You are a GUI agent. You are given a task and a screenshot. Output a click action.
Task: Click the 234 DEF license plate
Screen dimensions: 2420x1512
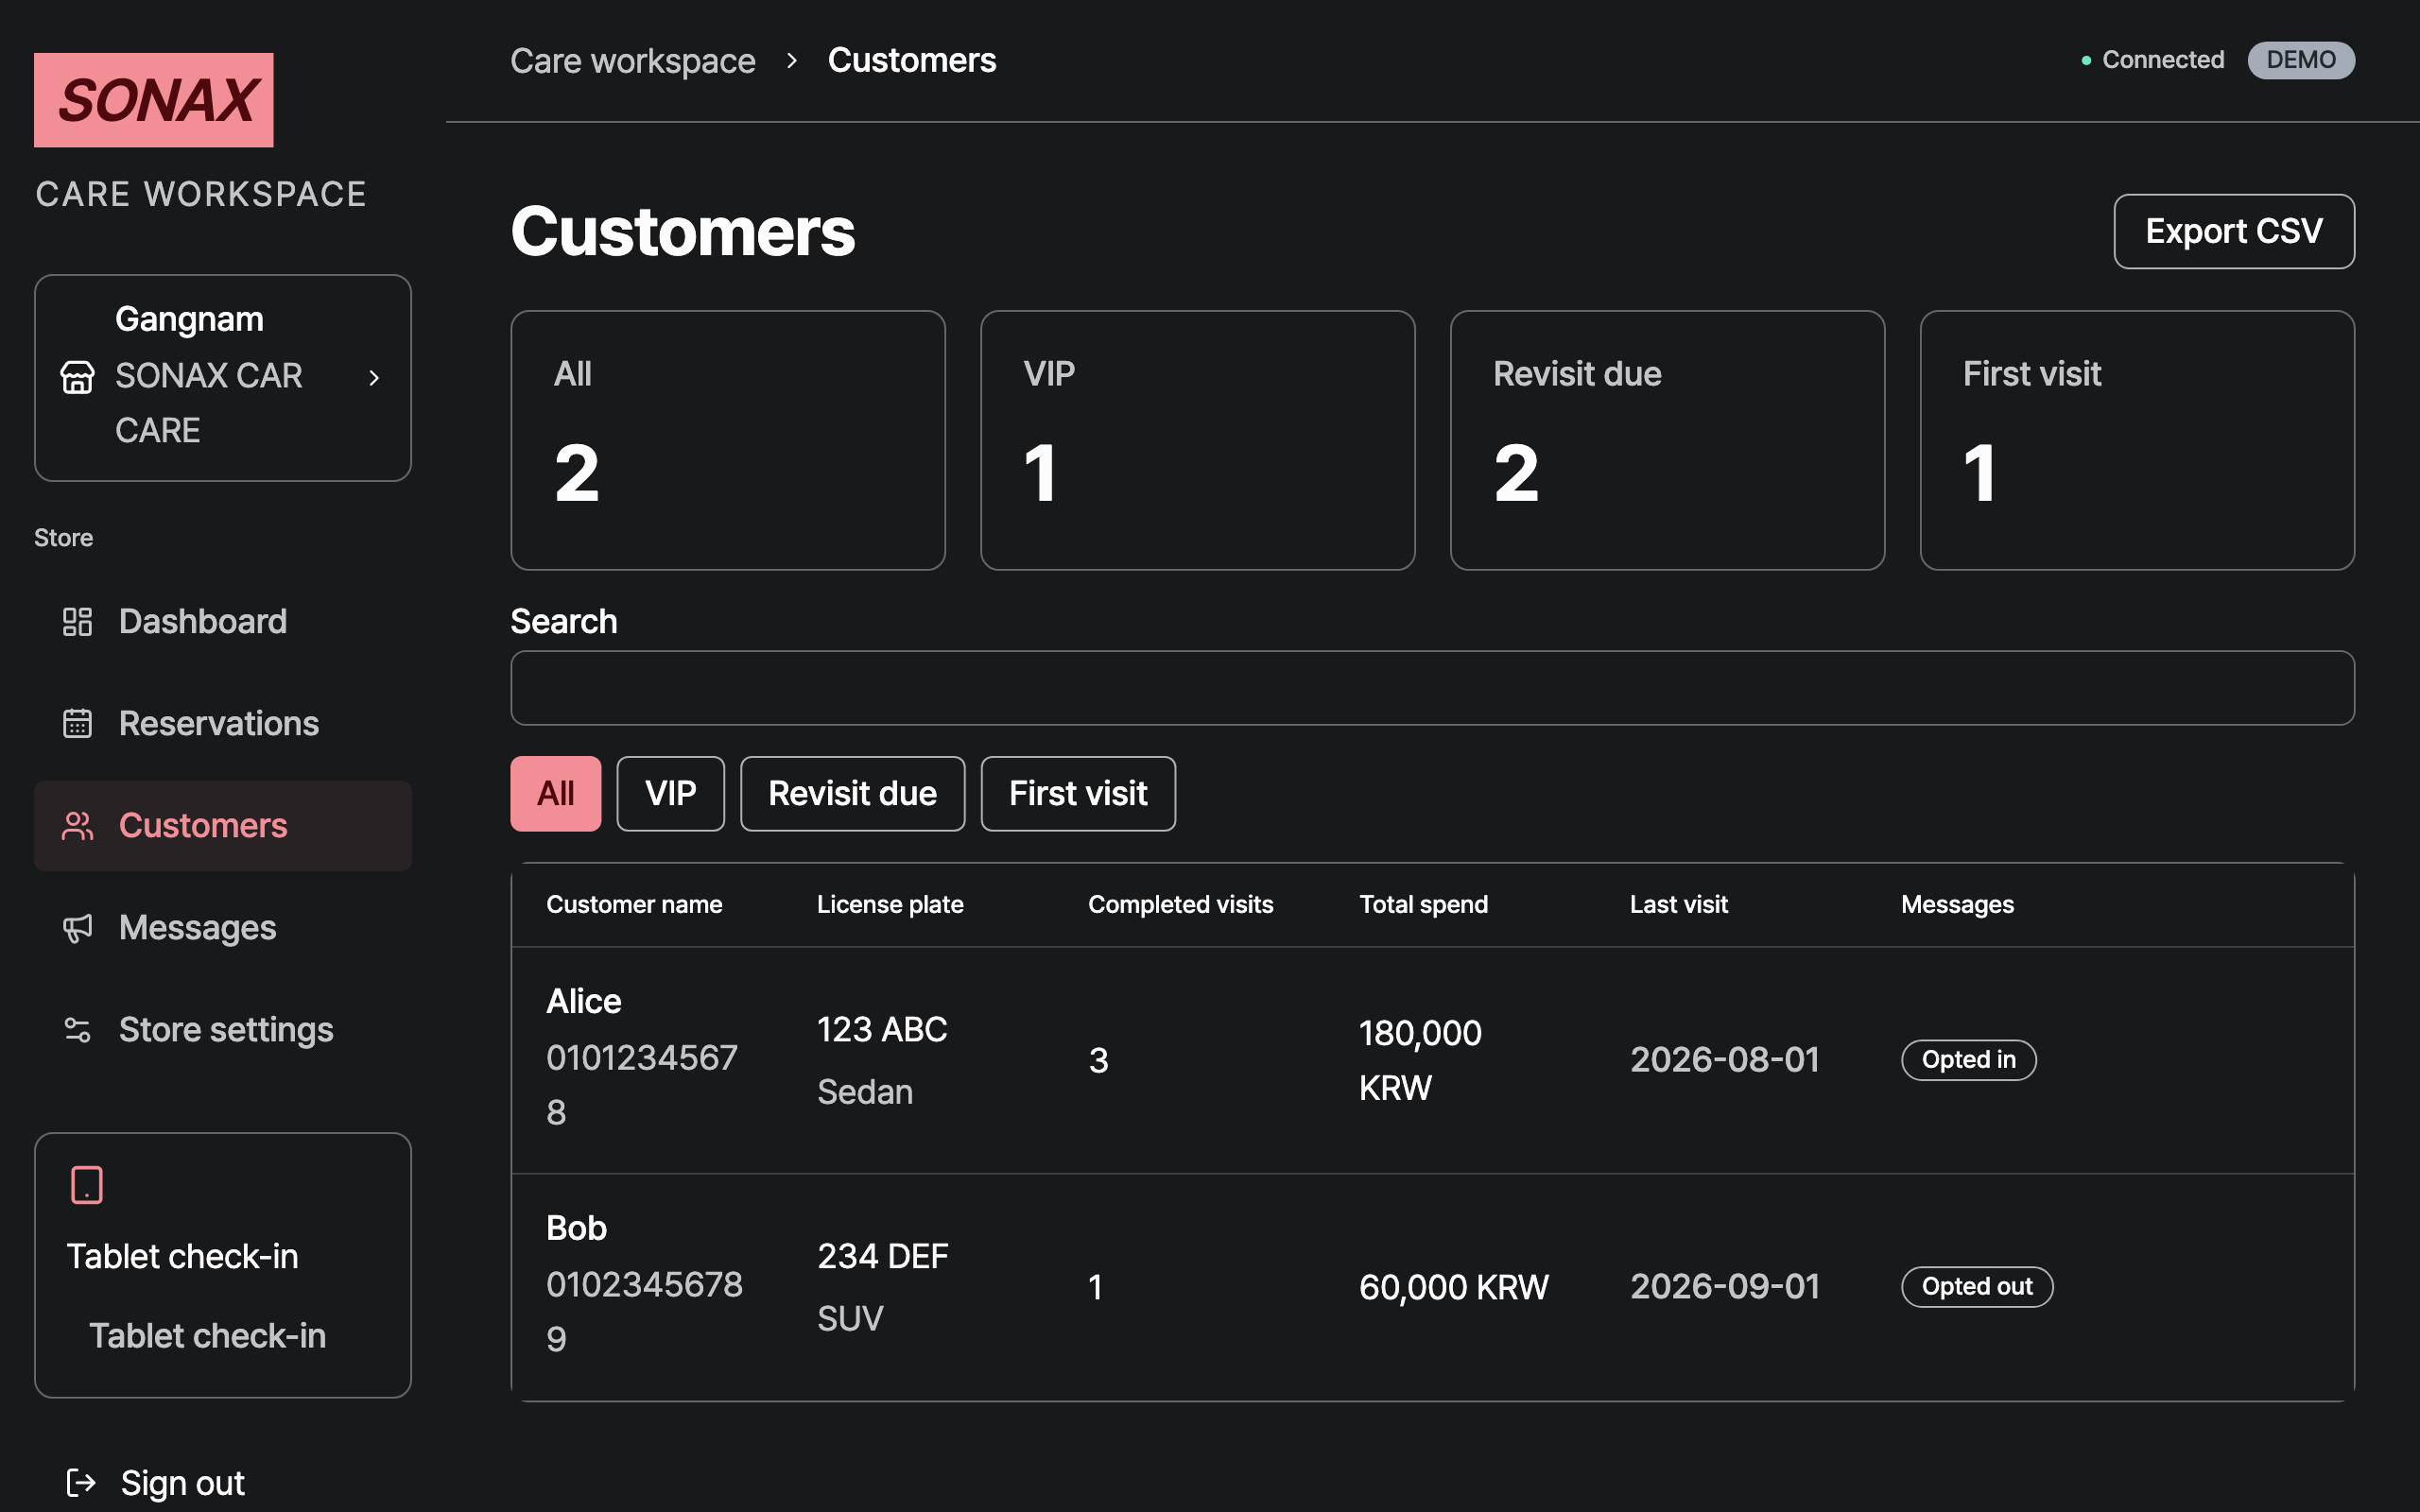coord(883,1256)
